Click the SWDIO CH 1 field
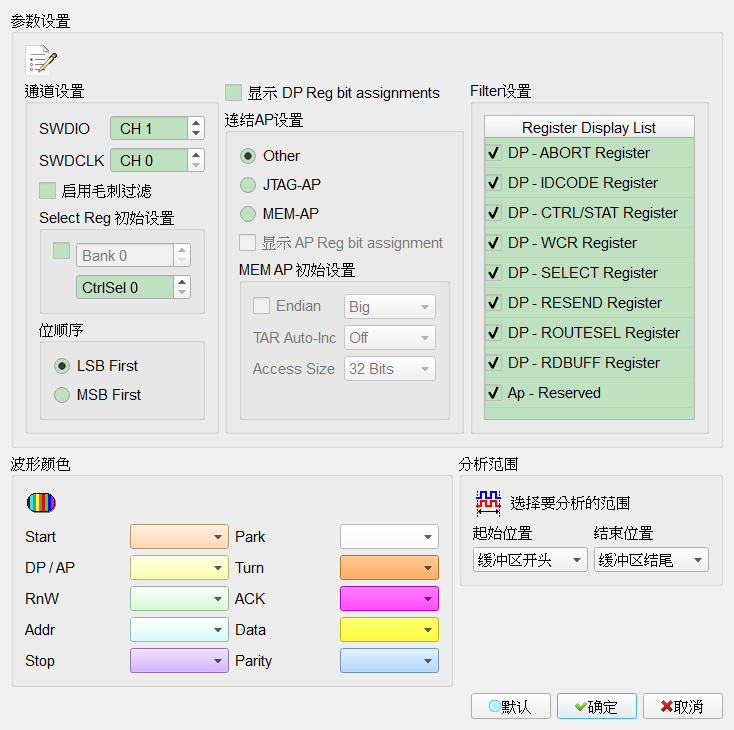 coord(149,128)
